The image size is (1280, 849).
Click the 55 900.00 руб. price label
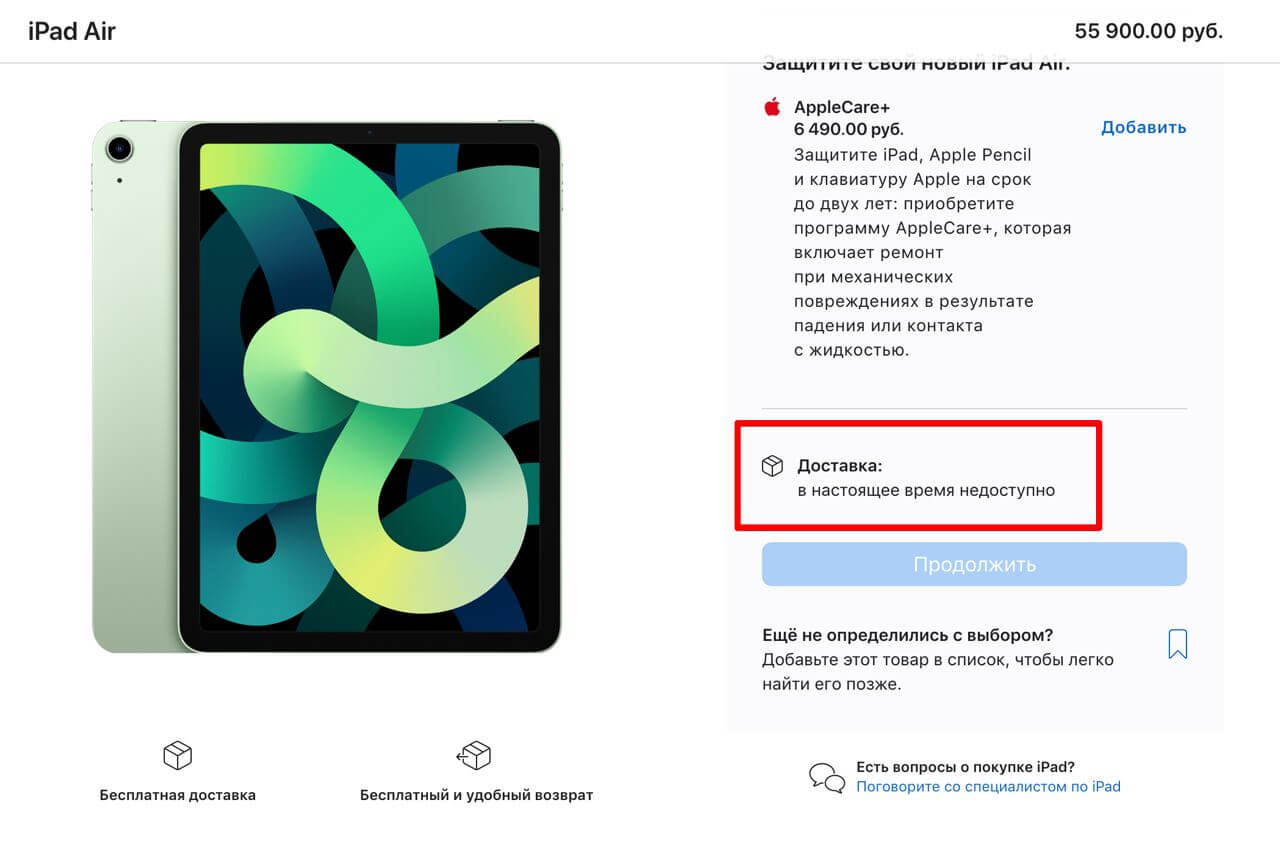(x=1147, y=31)
